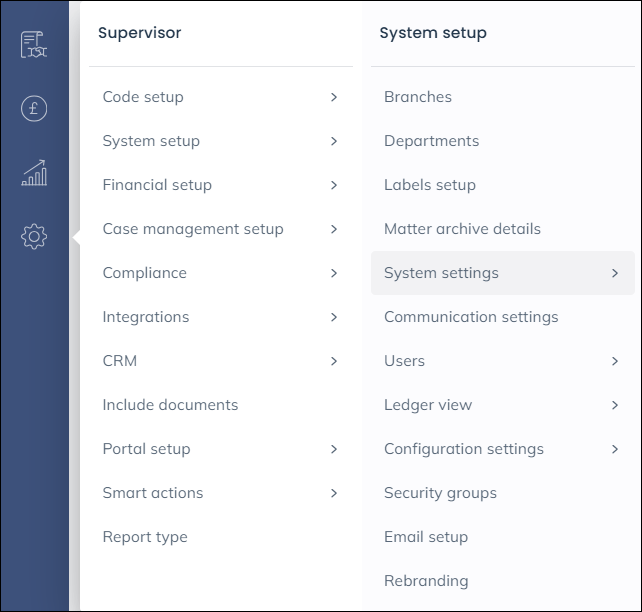Expand the Ledger view chevron
642x612 pixels.
pos(615,405)
